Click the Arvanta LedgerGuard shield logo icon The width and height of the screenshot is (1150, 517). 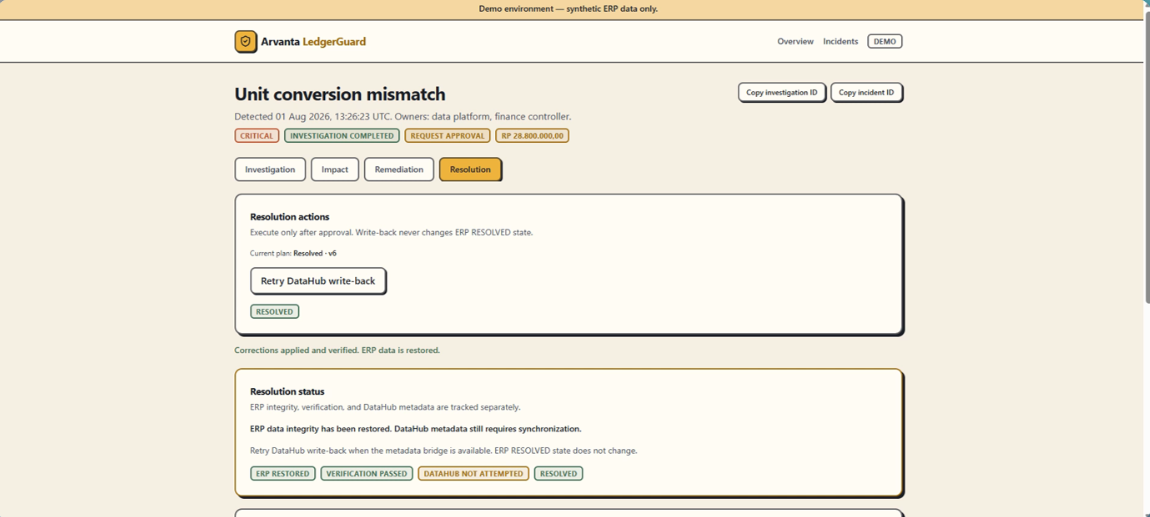[246, 42]
